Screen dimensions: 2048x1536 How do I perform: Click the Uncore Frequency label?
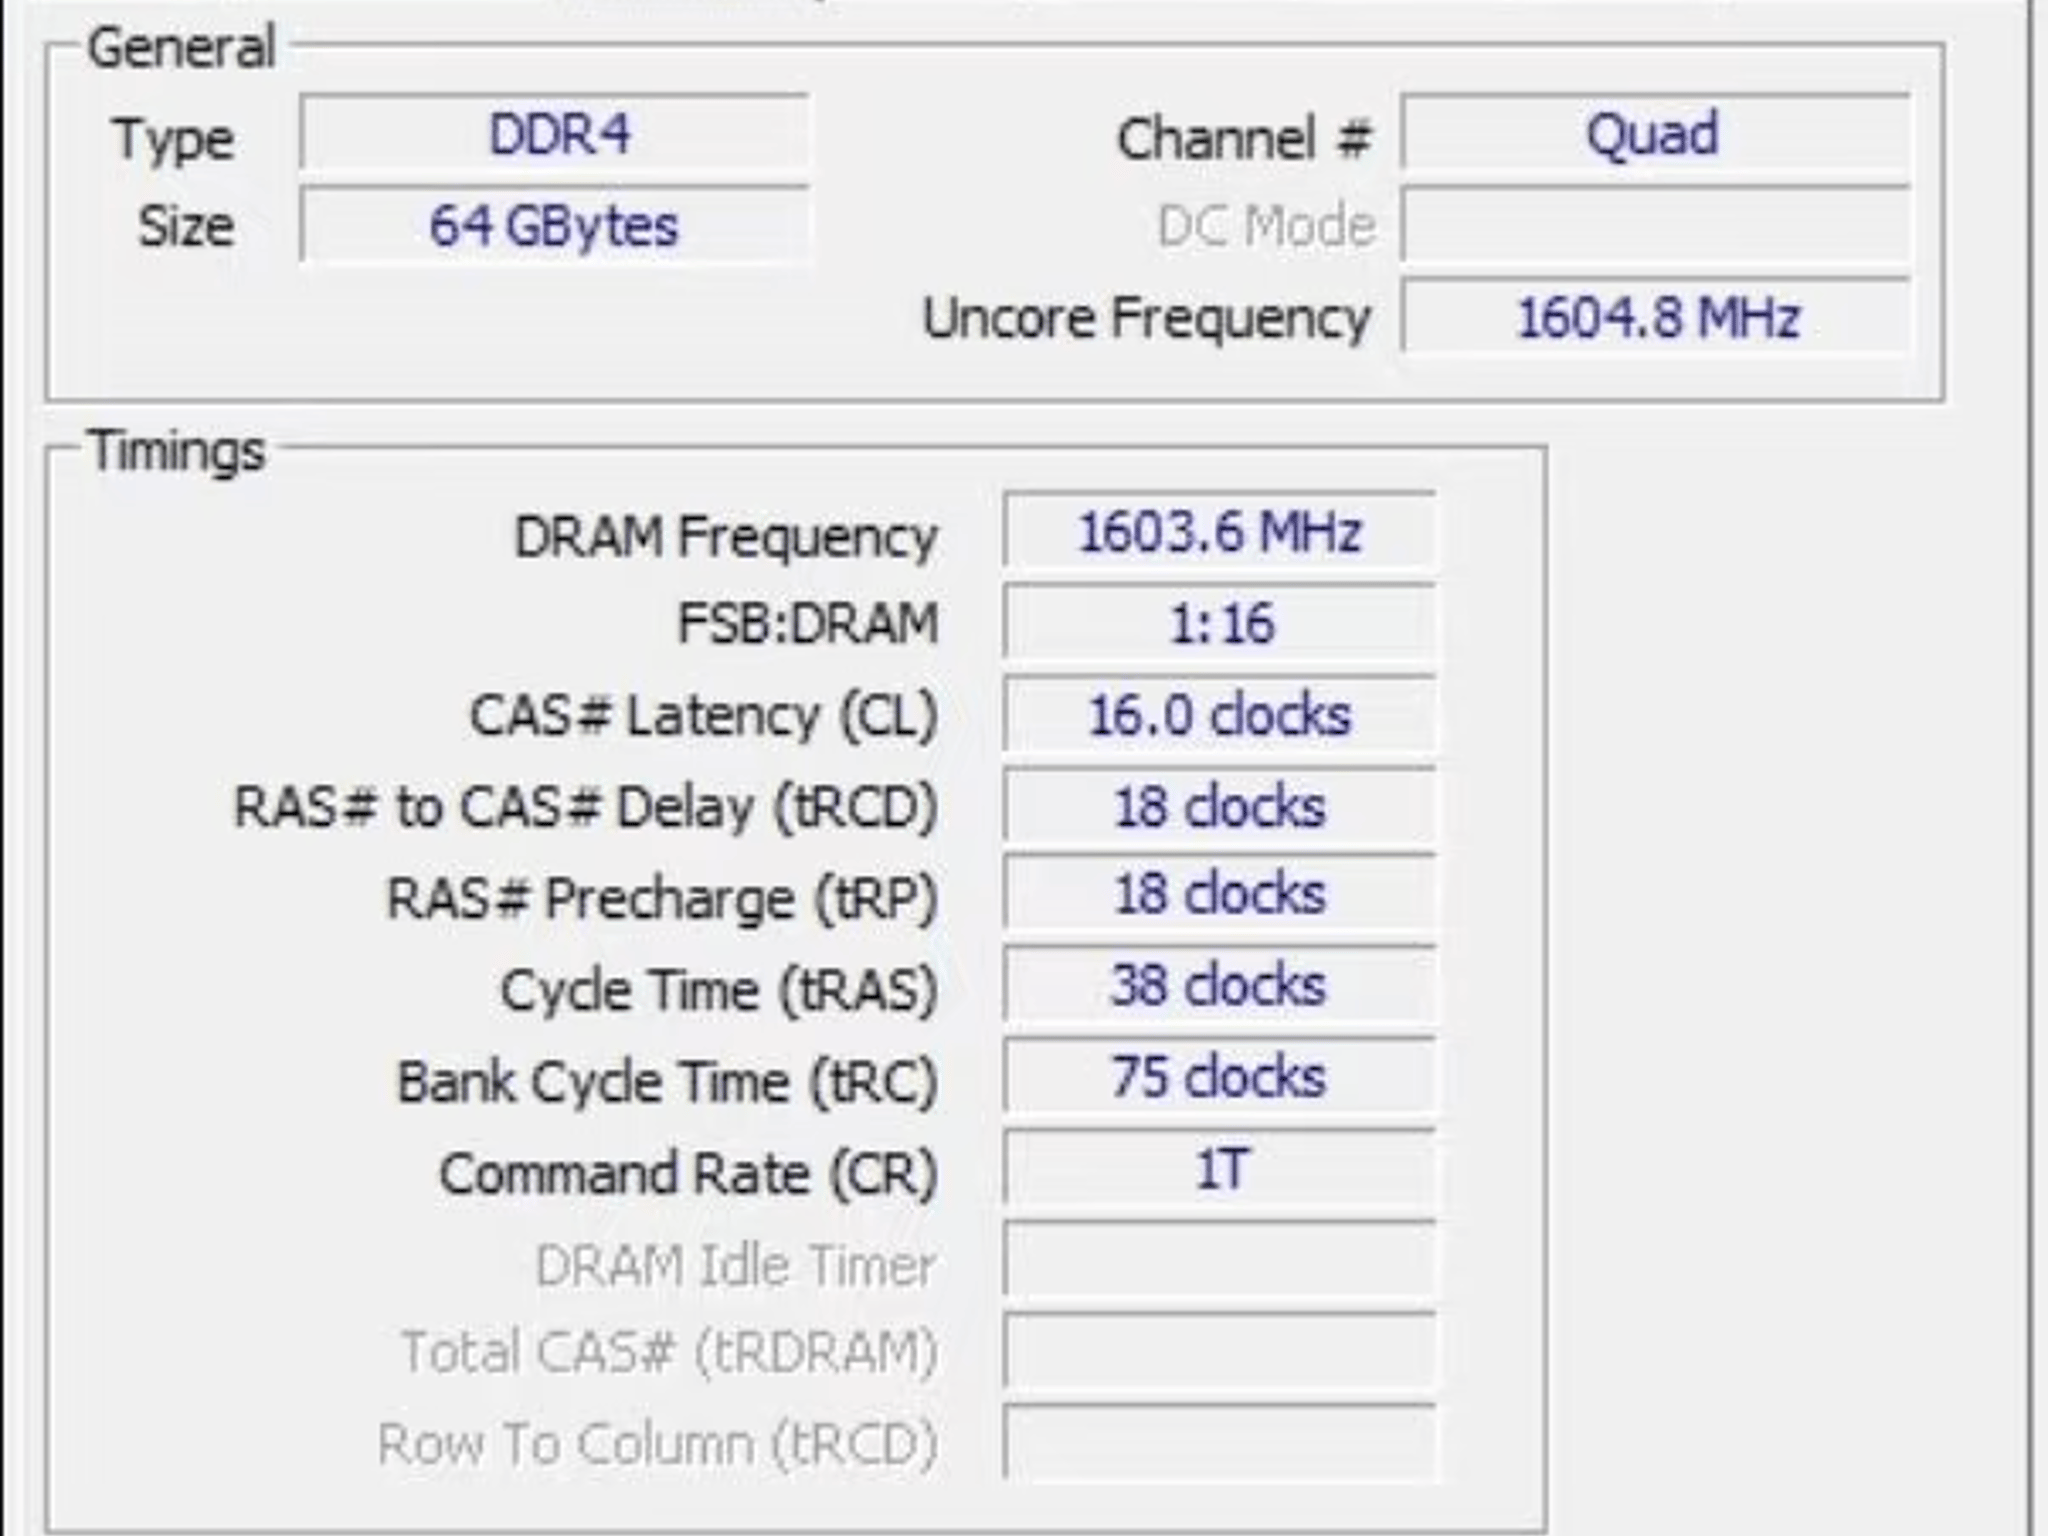coord(1146,320)
